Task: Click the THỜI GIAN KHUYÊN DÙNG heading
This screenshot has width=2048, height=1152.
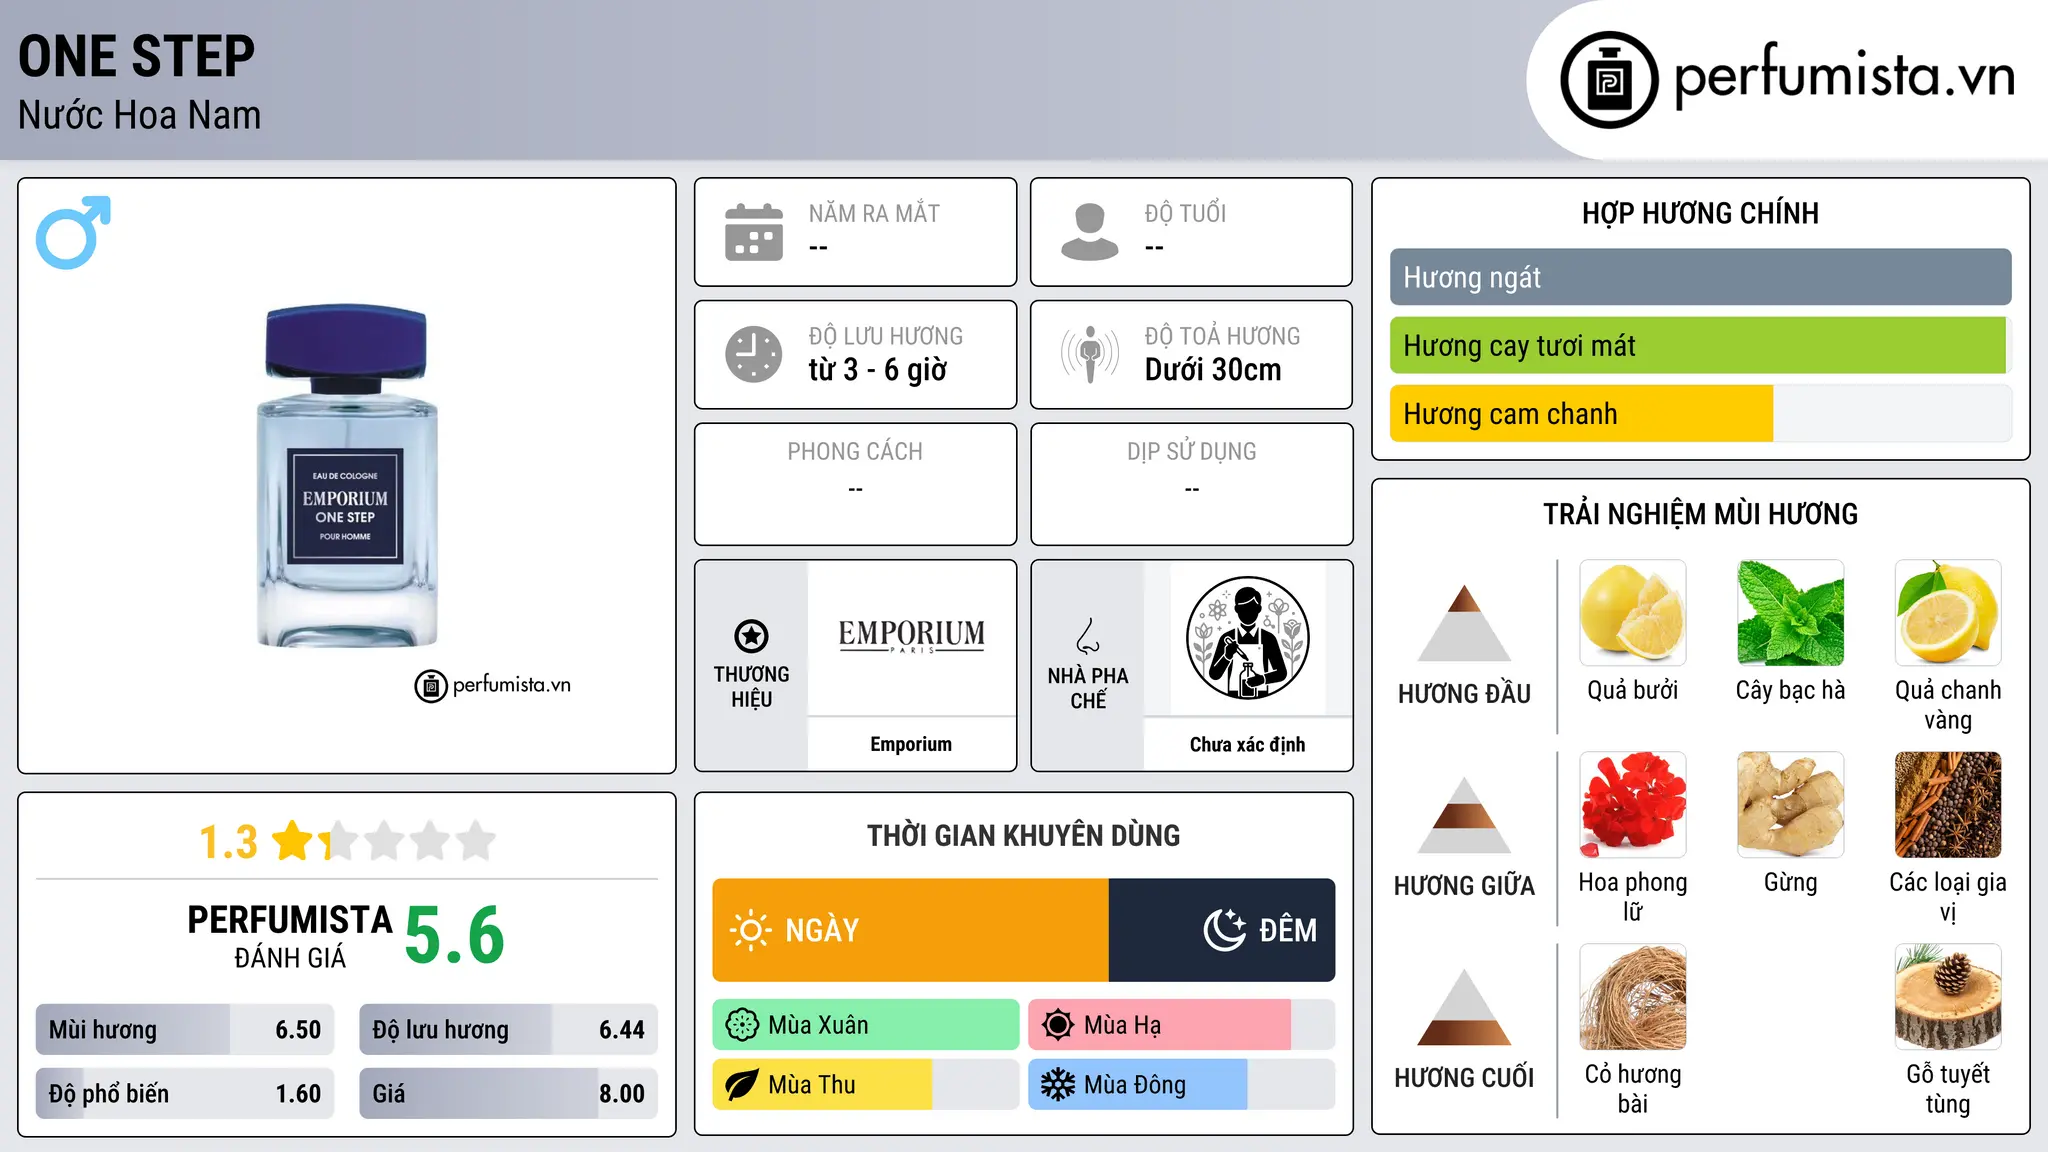Action: pos(1023,835)
